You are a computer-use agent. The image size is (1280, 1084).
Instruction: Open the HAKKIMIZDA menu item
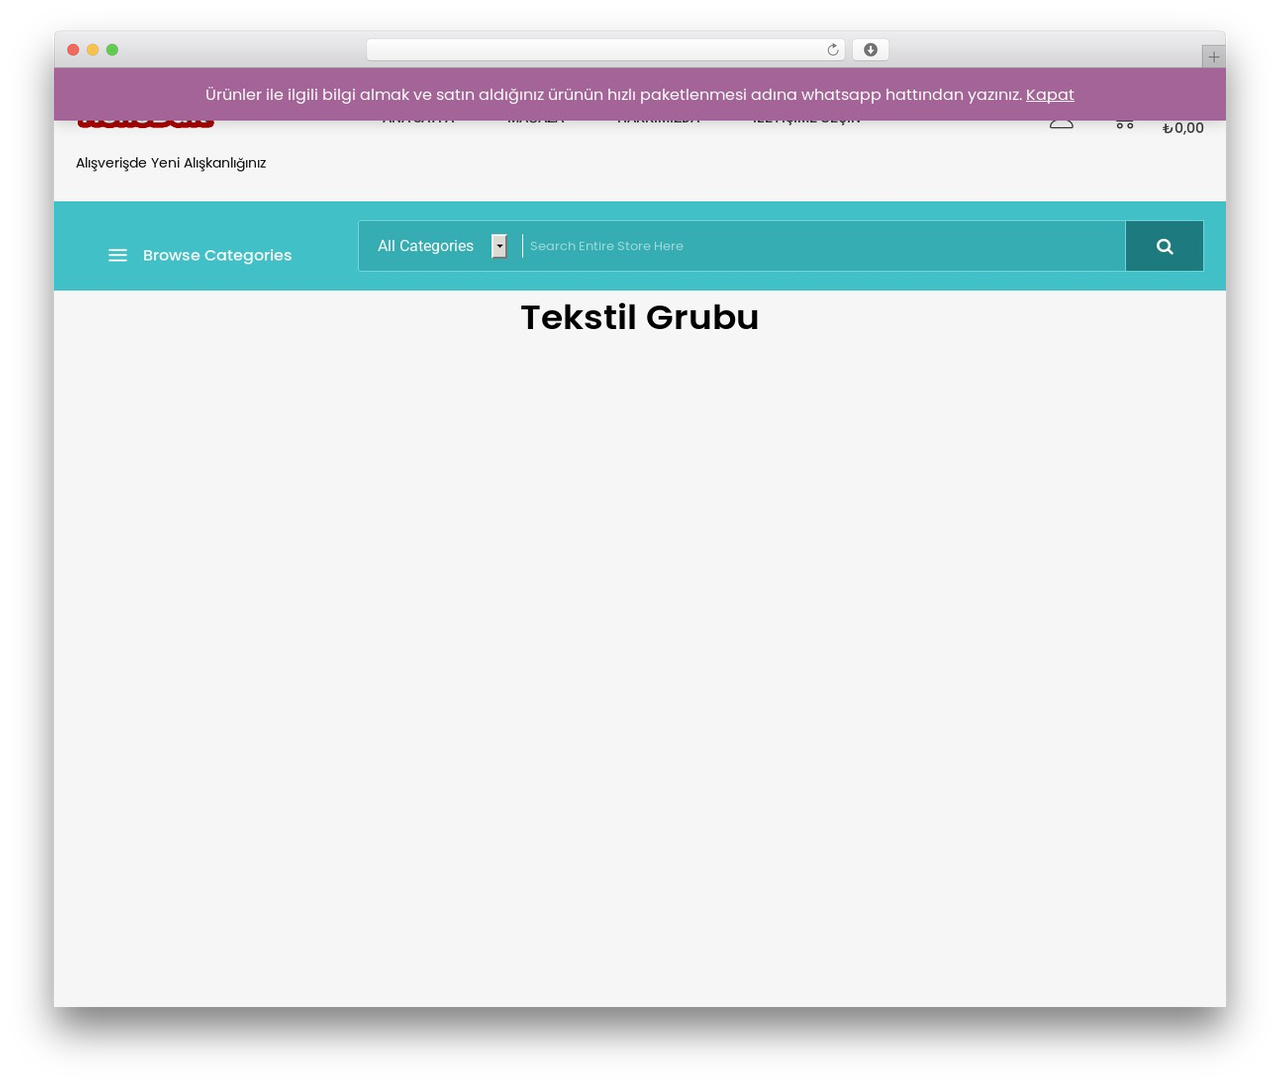(x=659, y=123)
